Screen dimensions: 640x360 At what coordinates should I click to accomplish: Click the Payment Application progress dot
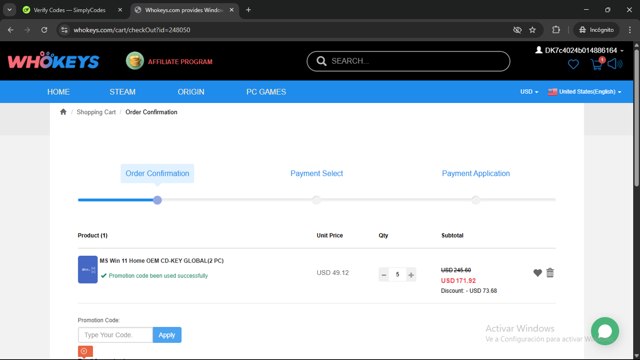pyautogui.click(x=476, y=200)
